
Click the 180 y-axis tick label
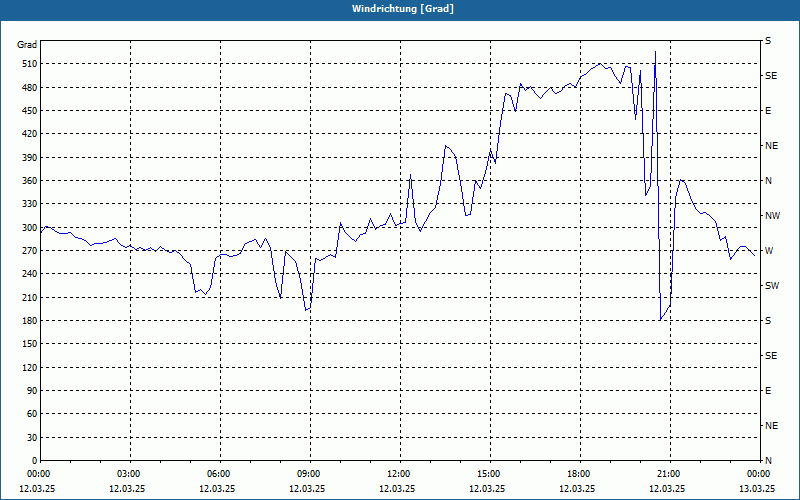tap(31, 320)
